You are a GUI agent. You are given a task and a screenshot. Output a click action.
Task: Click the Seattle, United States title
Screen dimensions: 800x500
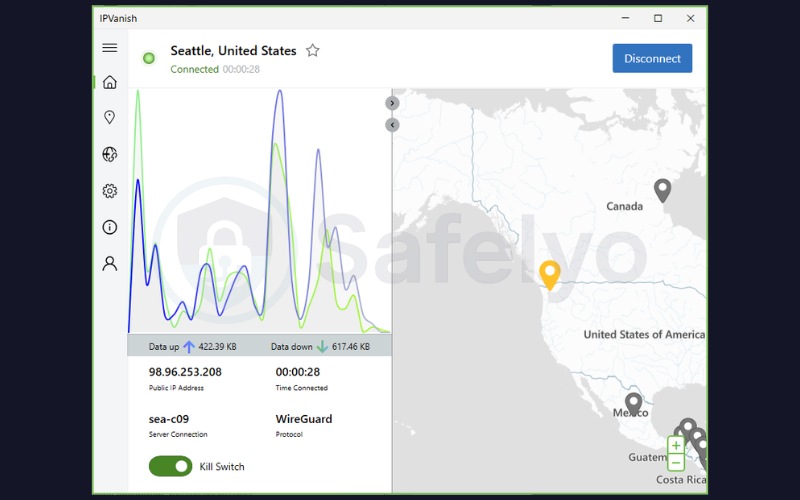(233, 51)
